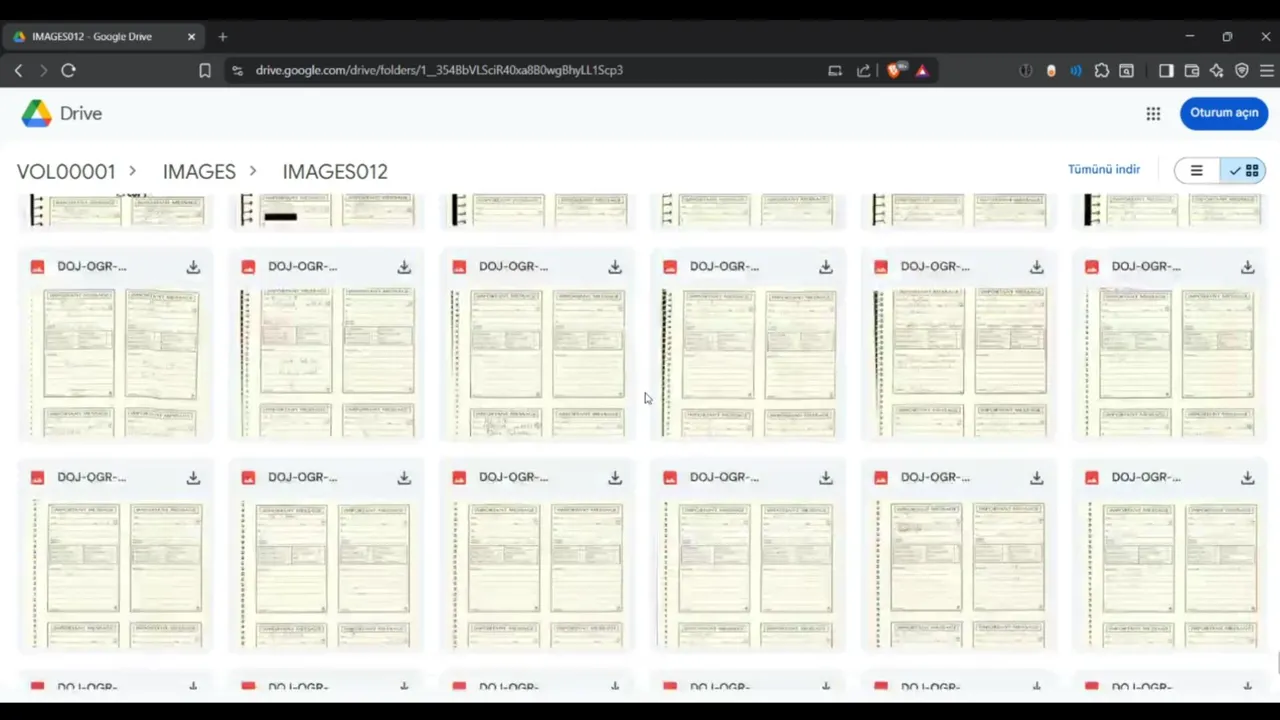Open Brave VPN shield icon

point(1242,70)
